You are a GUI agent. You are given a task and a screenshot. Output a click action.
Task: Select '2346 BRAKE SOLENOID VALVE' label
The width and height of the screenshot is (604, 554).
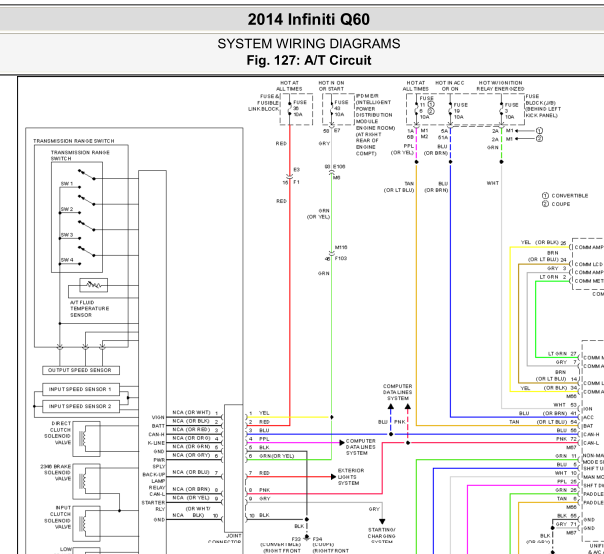[x=56, y=473]
